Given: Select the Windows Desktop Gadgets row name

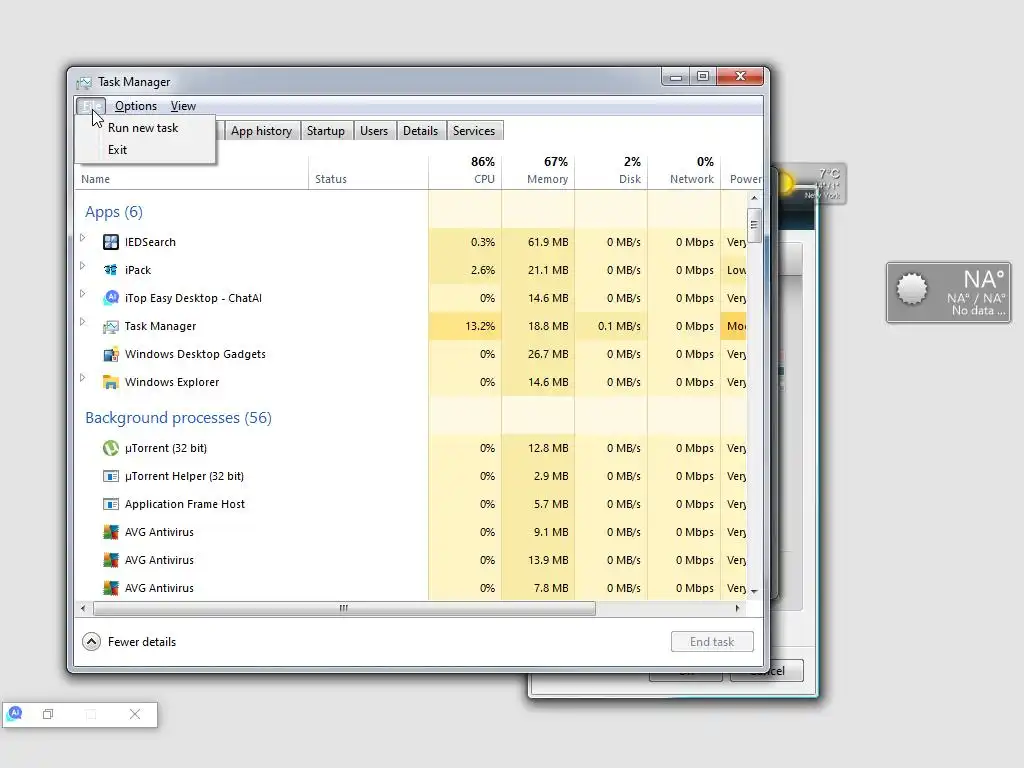Looking at the screenshot, I should (195, 355).
